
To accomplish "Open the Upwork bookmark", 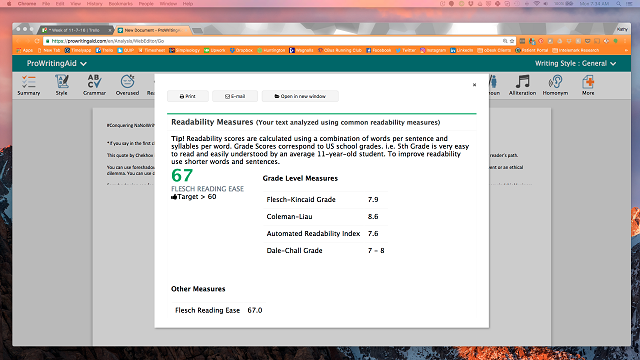I will click(x=215, y=51).
